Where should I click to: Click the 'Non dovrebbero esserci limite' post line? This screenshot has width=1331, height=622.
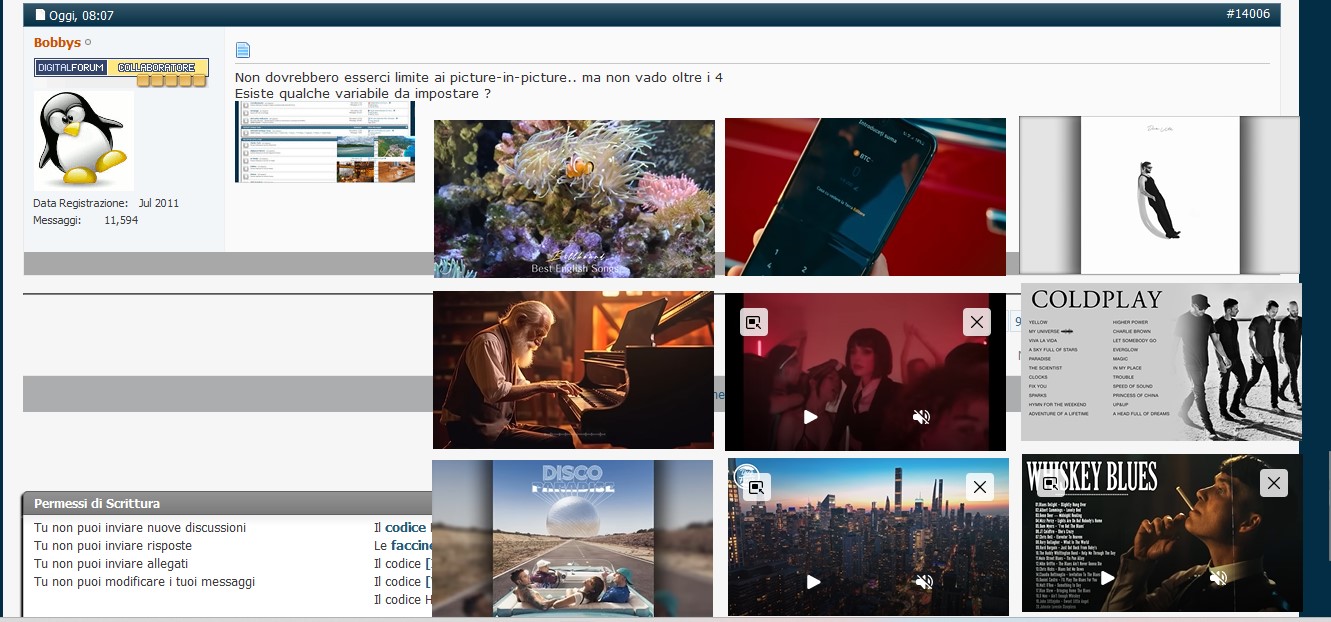pyautogui.click(x=479, y=77)
